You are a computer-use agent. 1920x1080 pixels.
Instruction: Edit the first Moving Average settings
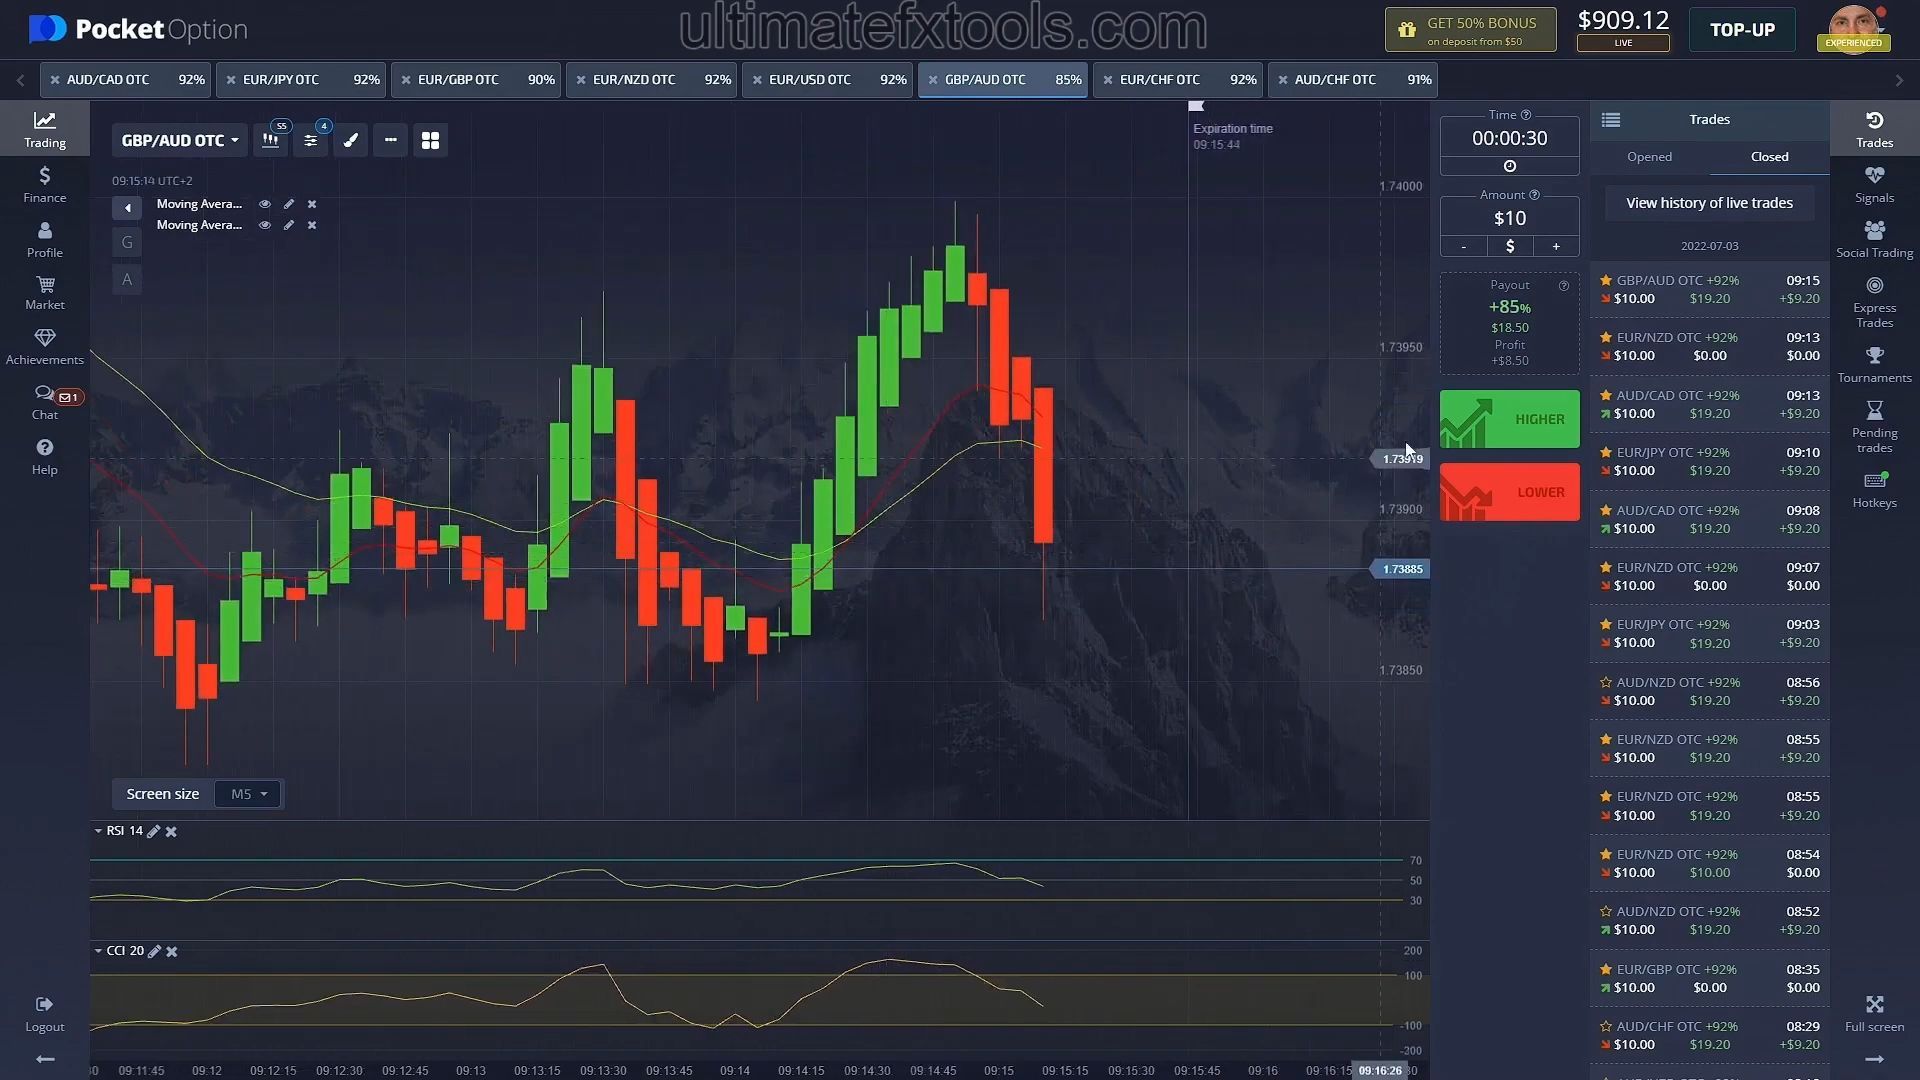click(x=289, y=204)
